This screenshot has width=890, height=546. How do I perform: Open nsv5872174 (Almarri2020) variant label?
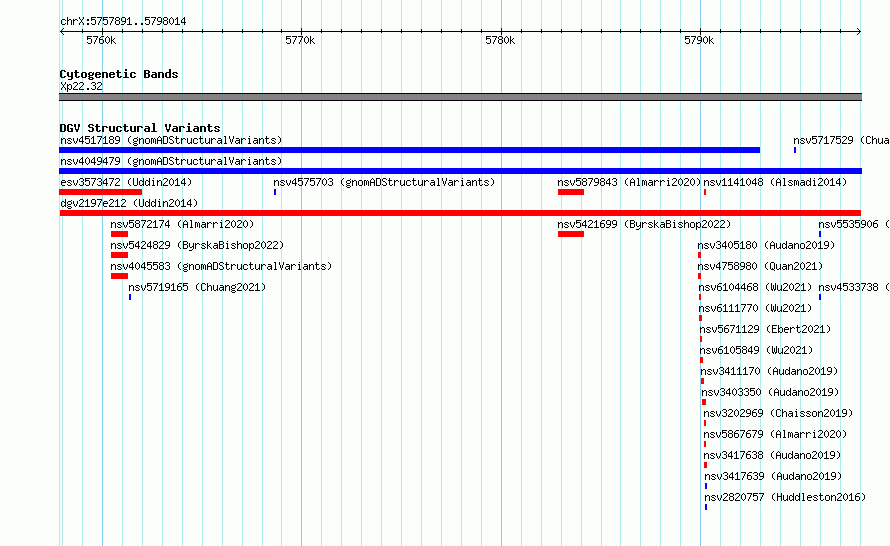pyautogui.click(x=182, y=224)
